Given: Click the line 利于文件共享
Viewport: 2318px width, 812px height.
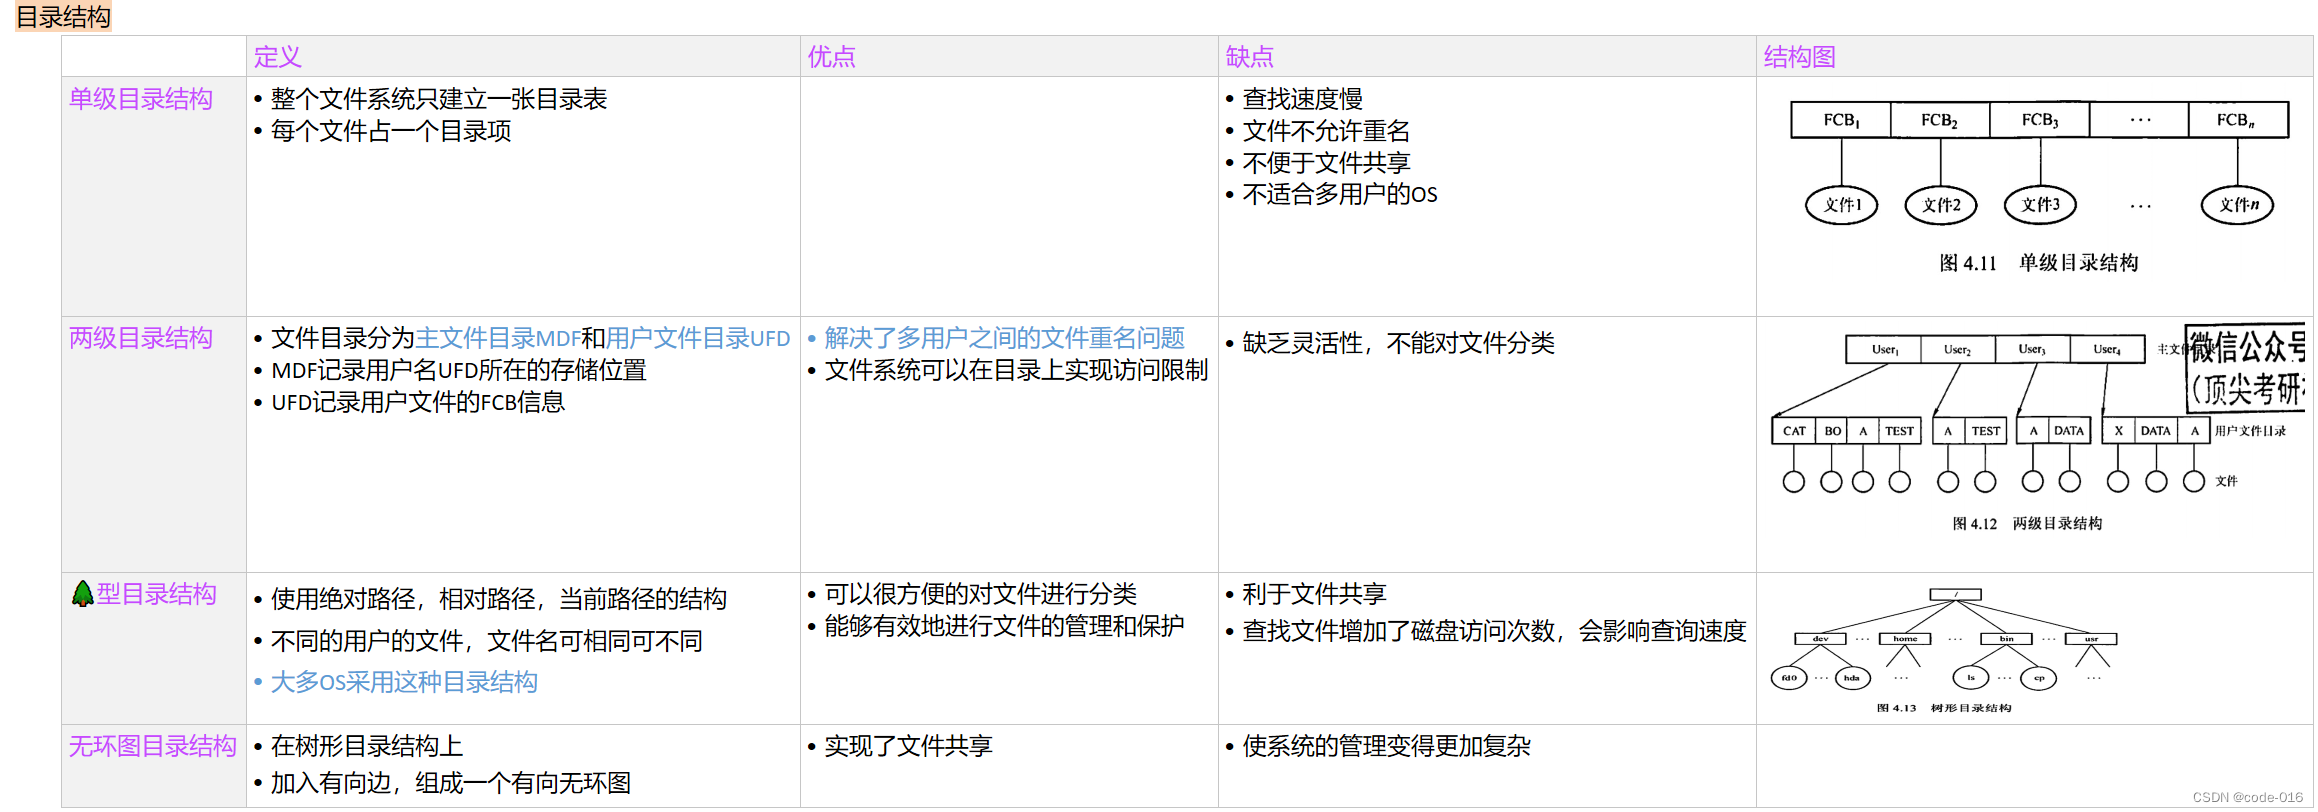Looking at the screenshot, I should pos(1314,594).
